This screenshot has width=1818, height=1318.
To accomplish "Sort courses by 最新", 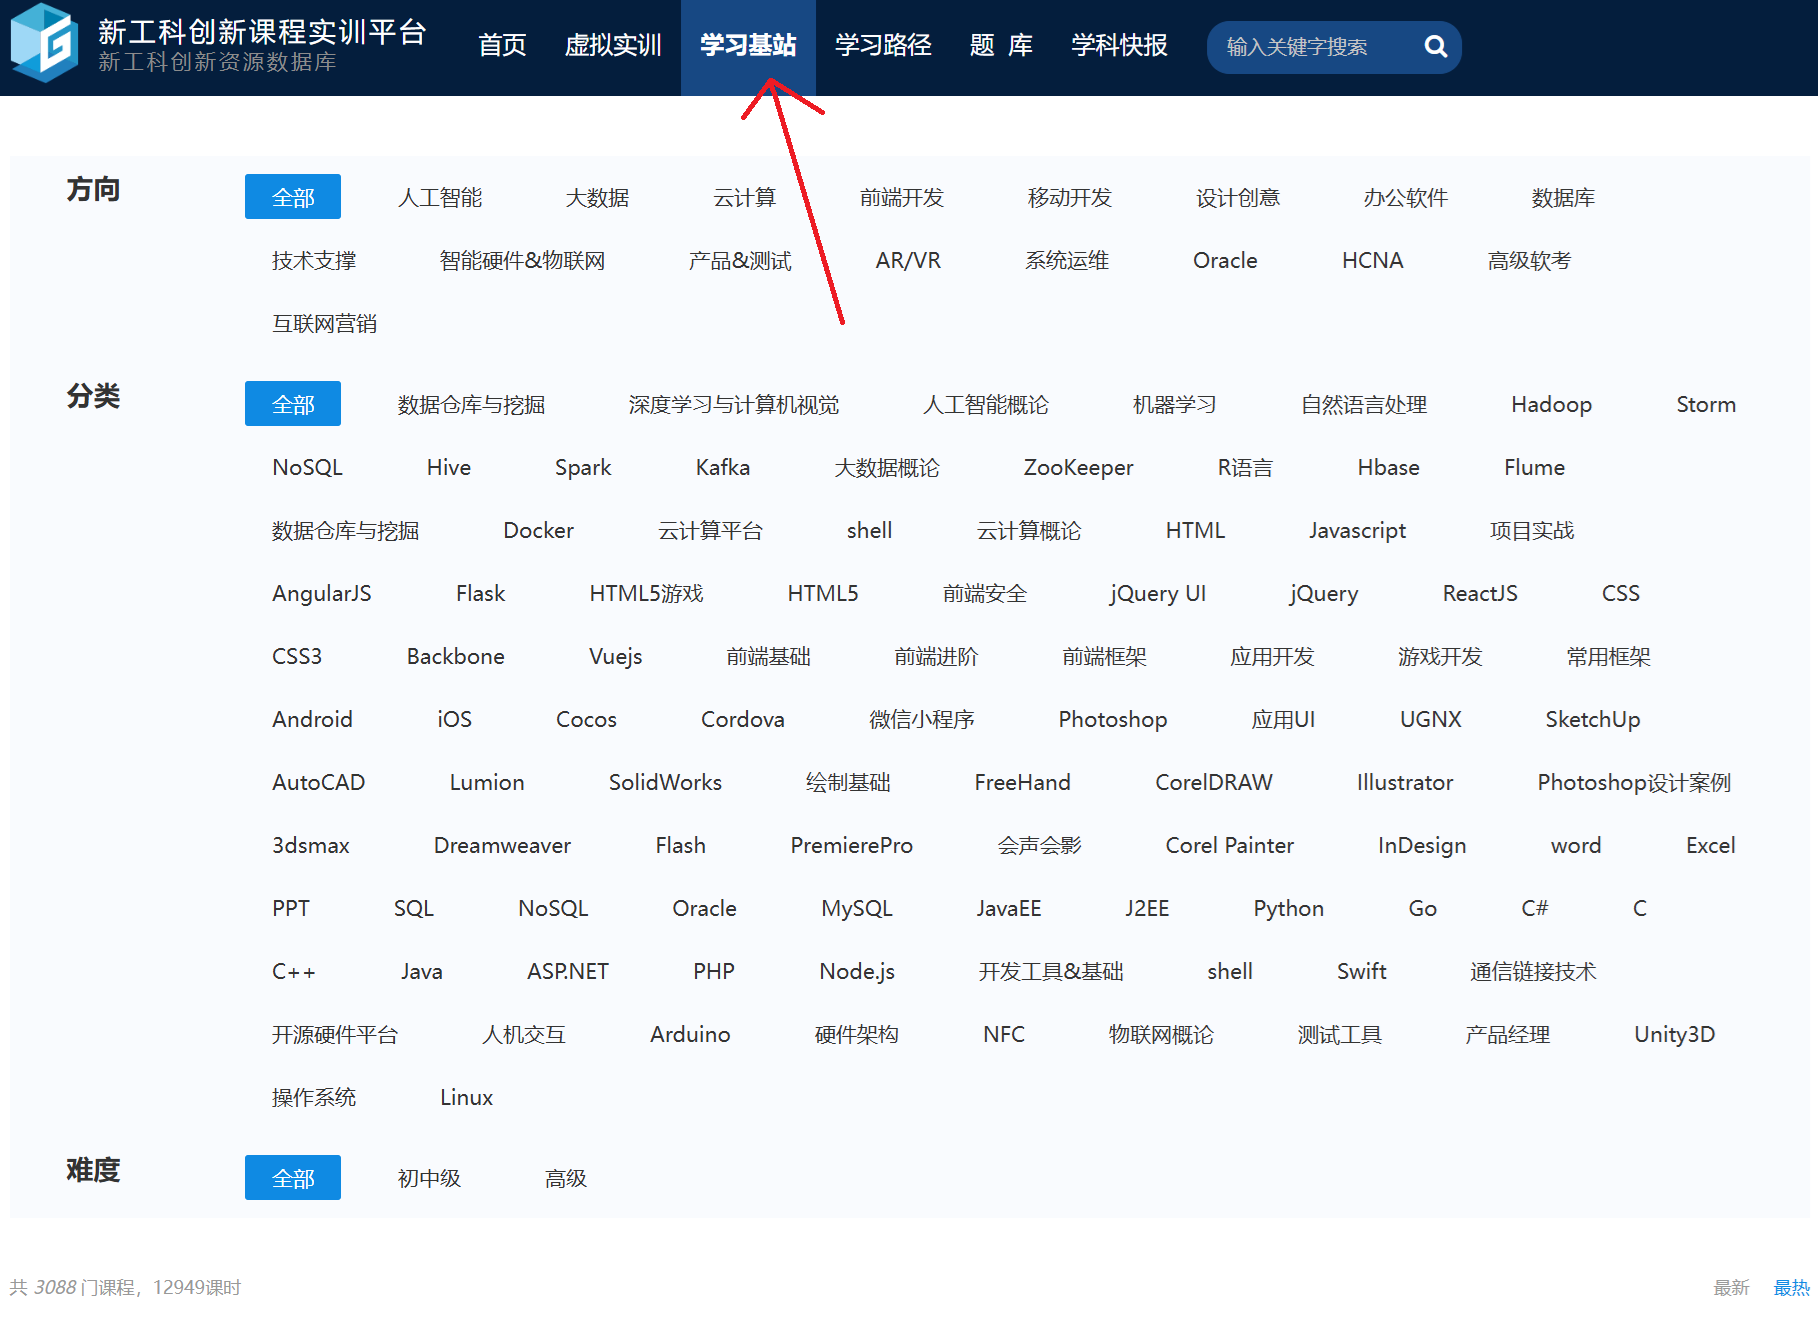I will click(1731, 1287).
